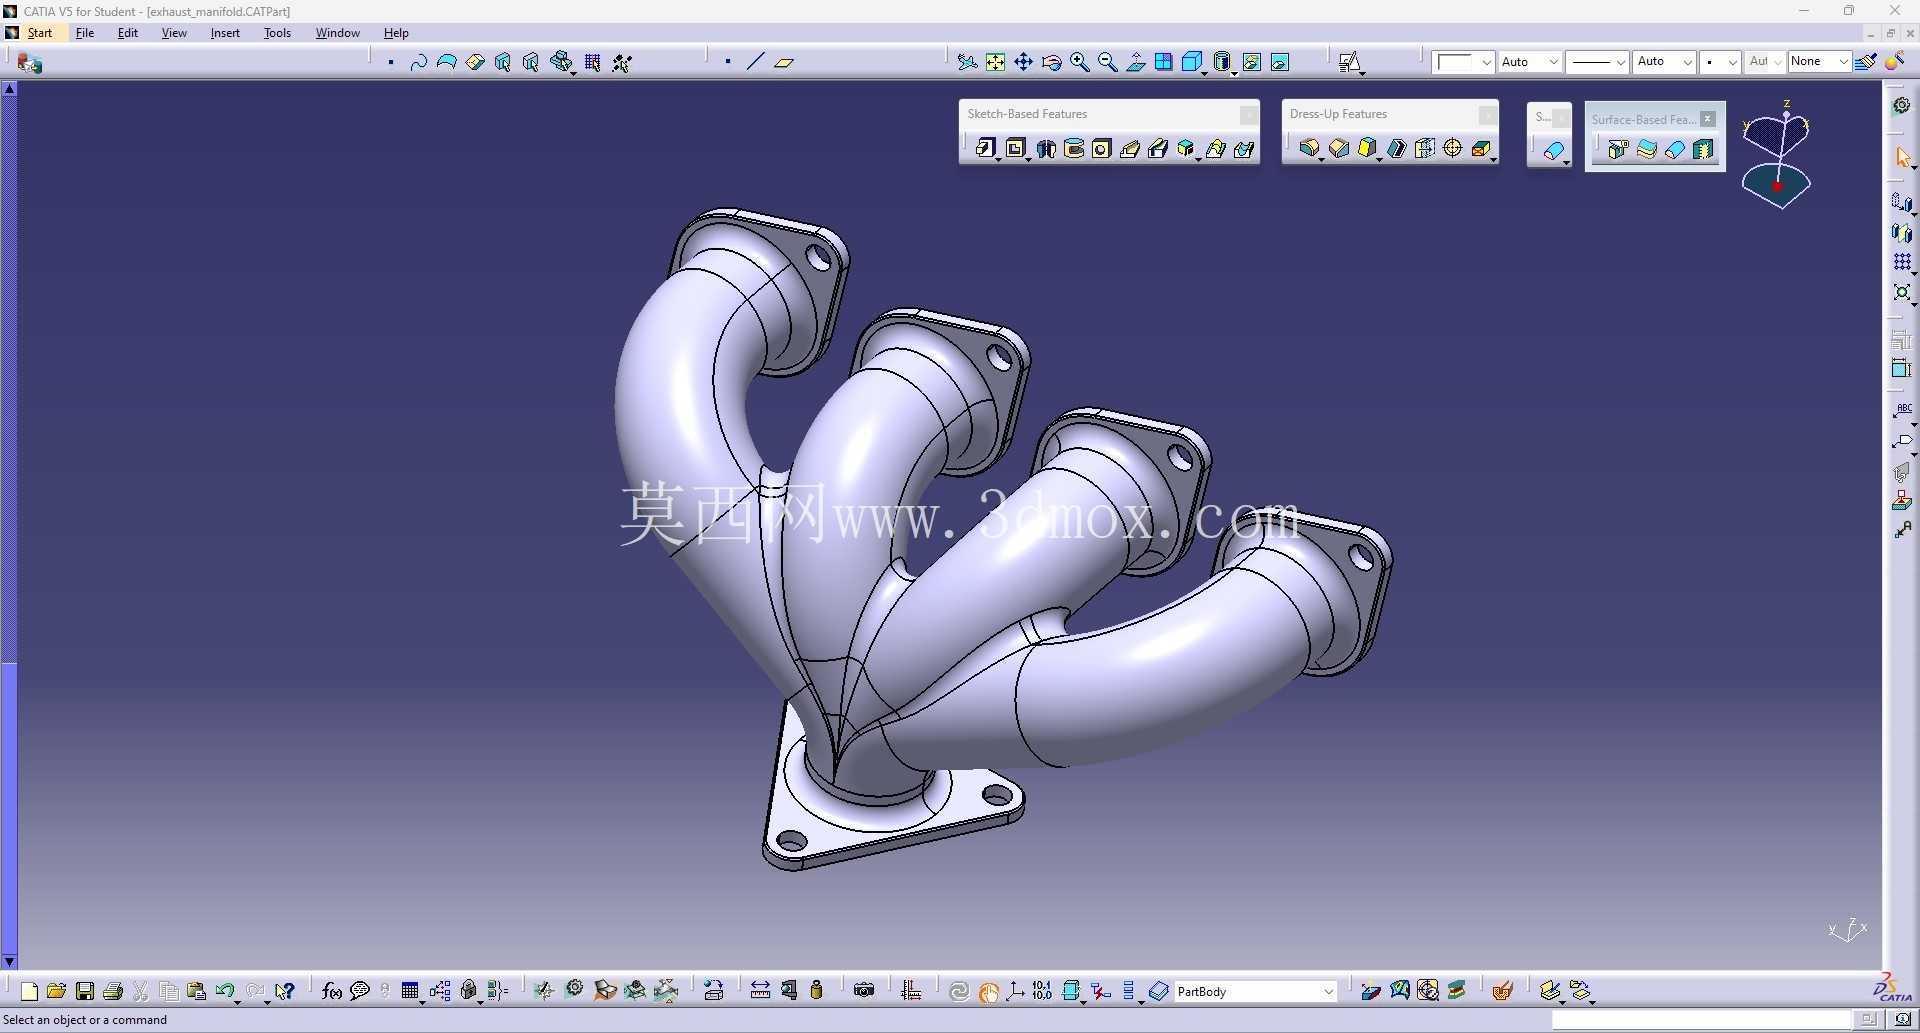Choose the Chamfer tool in Dress-Up Features
The image size is (1920, 1033).
(1339, 149)
